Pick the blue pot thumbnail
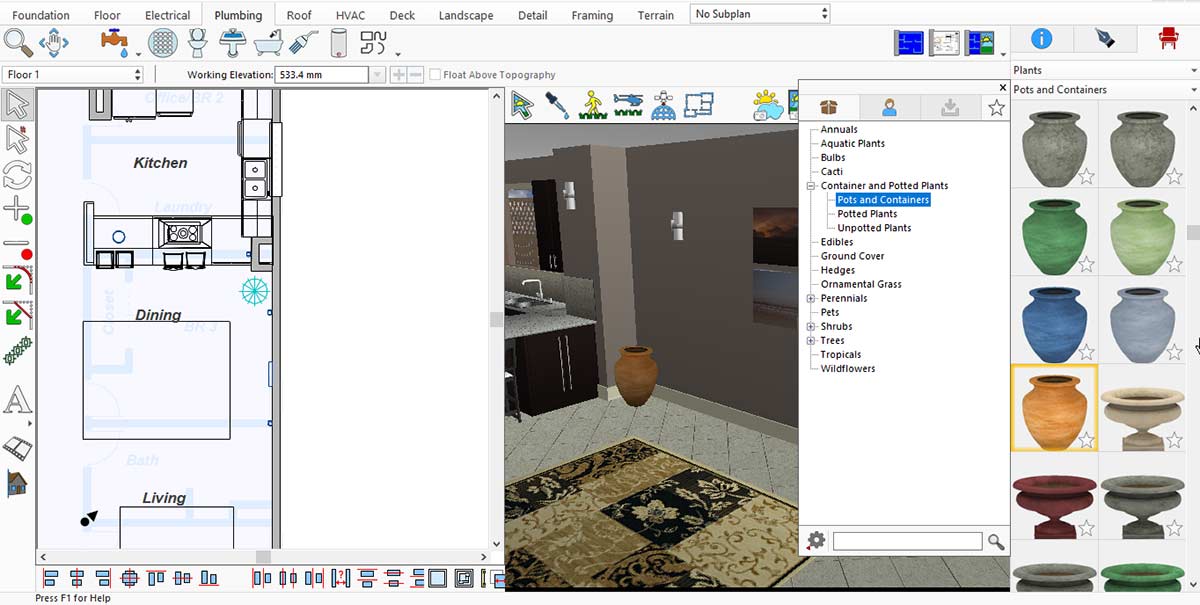 (1054, 321)
